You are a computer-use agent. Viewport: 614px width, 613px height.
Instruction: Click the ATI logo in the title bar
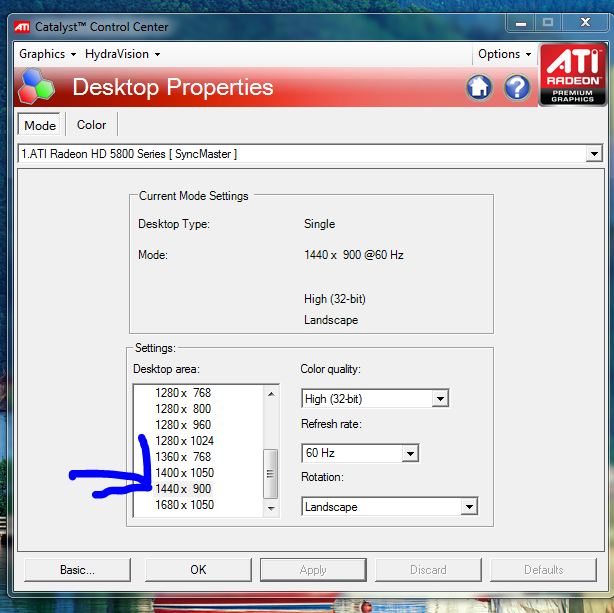click(x=22, y=27)
